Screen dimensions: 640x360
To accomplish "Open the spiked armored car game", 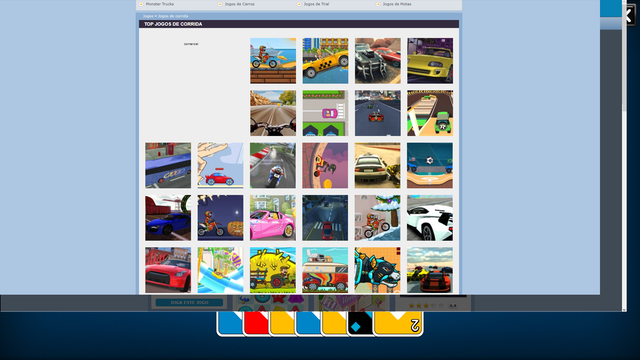I will pos(378,61).
